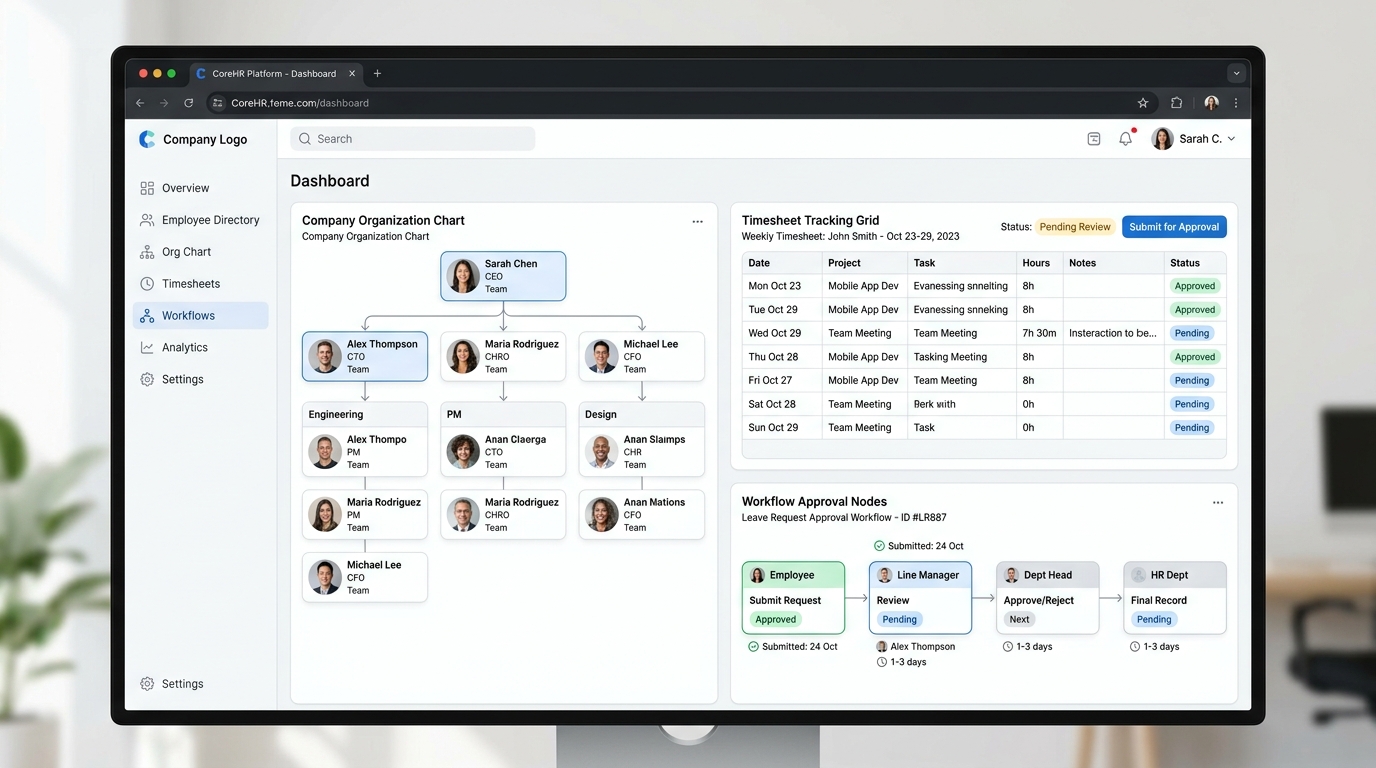Click the Company Logo icon
1376x768 pixels.
(x=147, y=139)
